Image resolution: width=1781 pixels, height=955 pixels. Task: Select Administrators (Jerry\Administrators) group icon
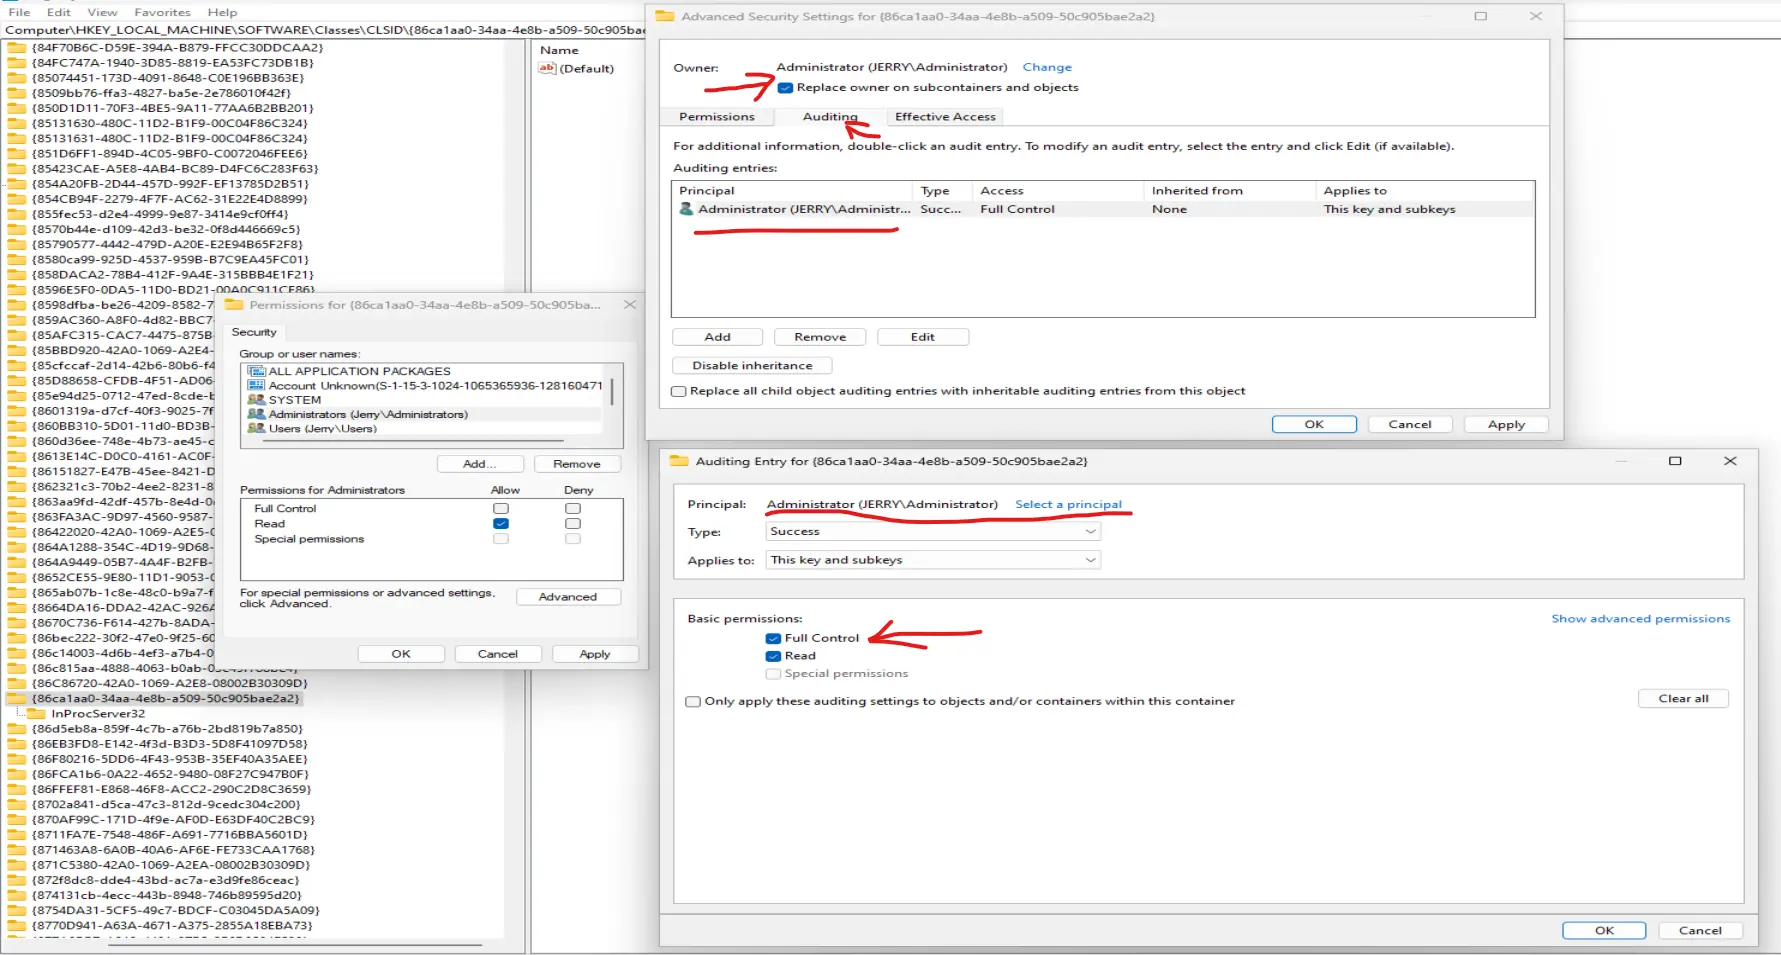256,414
